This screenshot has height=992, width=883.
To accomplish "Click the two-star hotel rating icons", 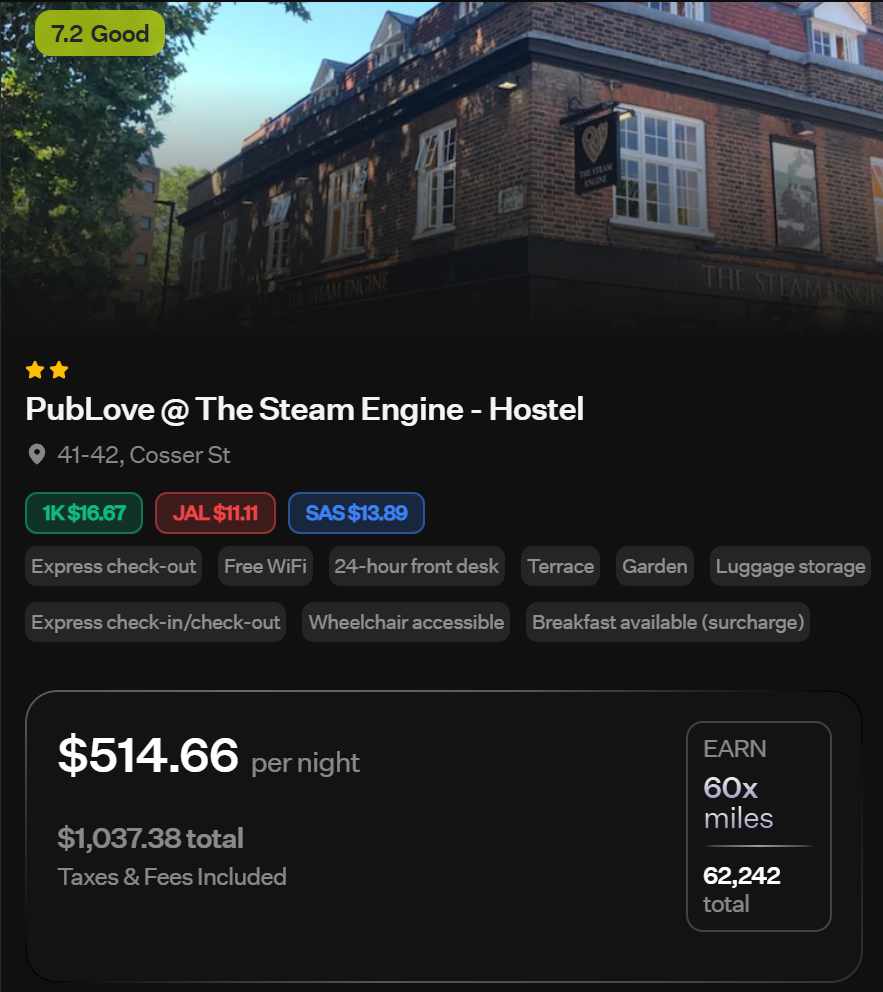I will click(47, 369).
